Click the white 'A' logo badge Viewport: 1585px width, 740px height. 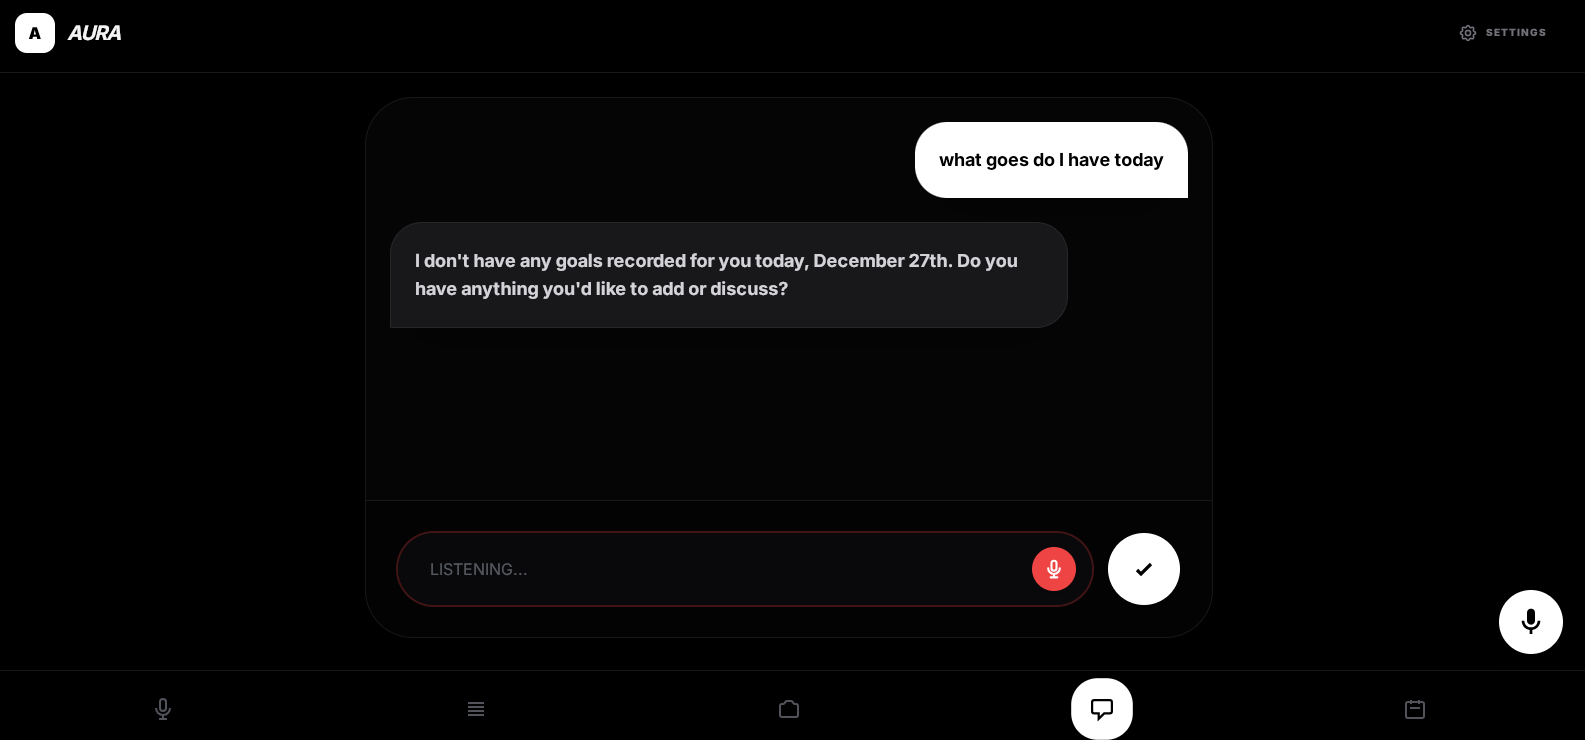pyautogui.click(x=35, y=33)
